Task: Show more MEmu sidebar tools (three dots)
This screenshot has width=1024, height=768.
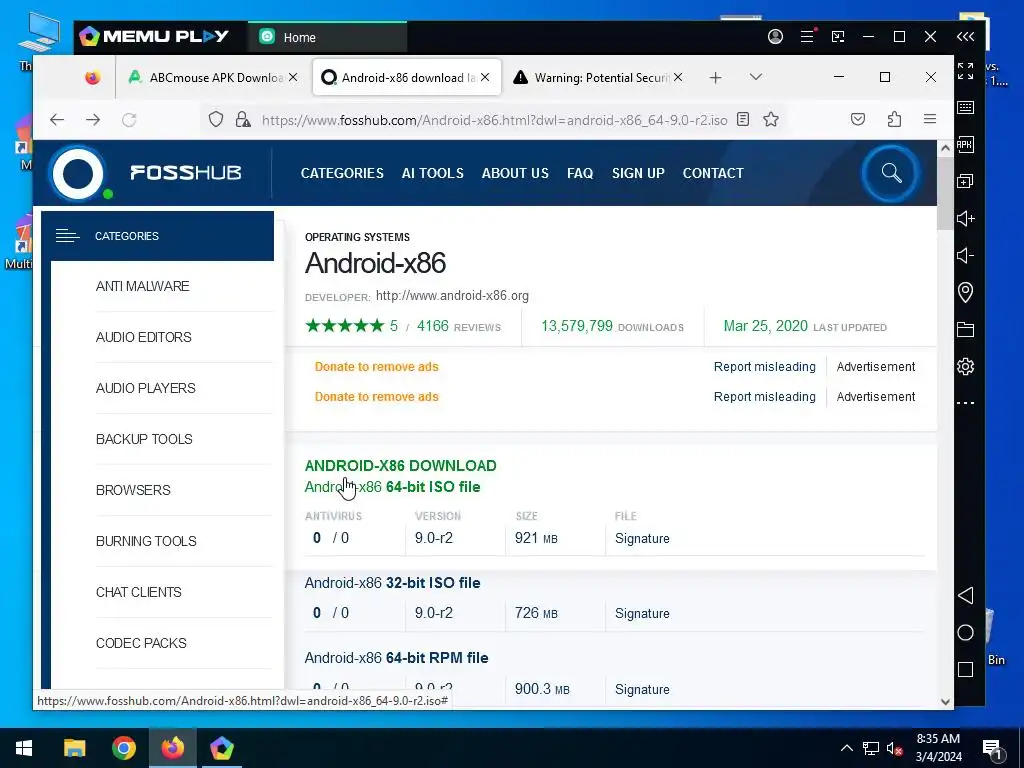Action: (965, 403)
